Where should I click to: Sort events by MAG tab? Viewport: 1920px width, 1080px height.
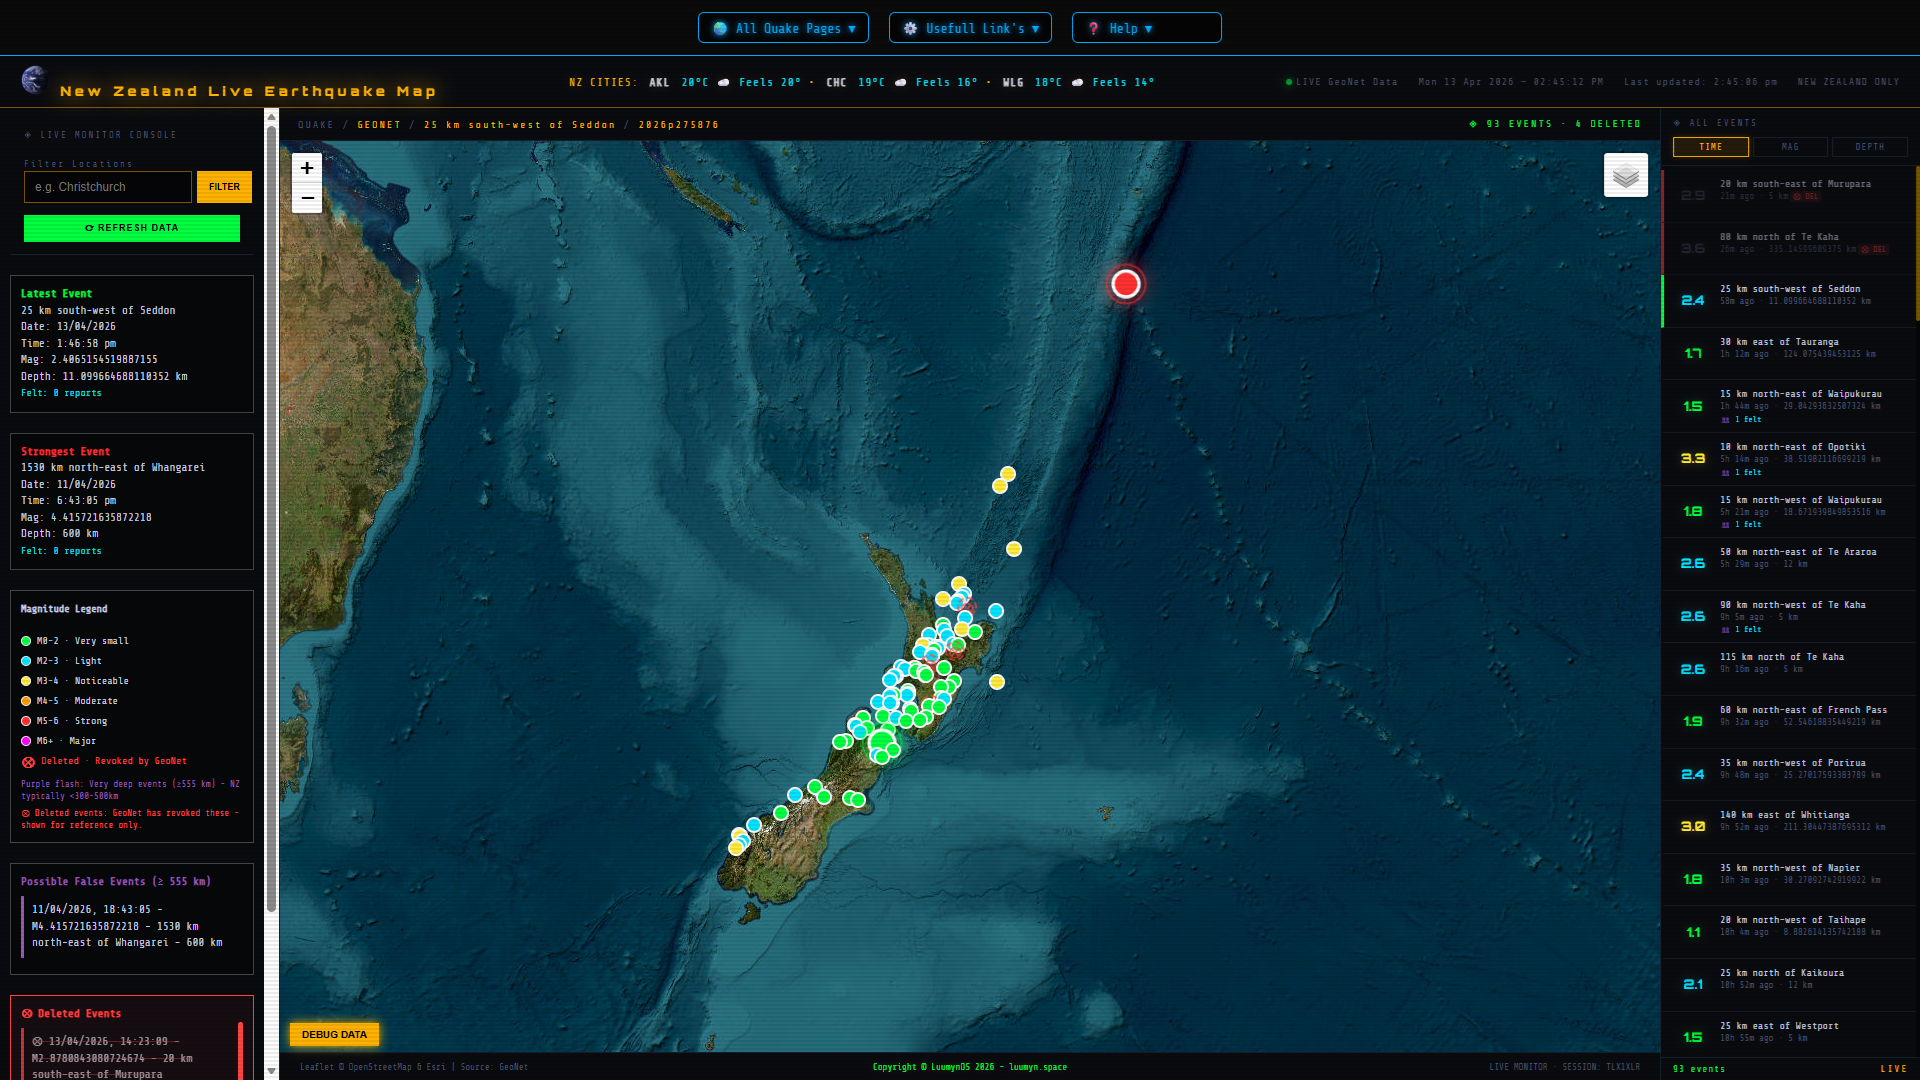[x=1790, y=147]
